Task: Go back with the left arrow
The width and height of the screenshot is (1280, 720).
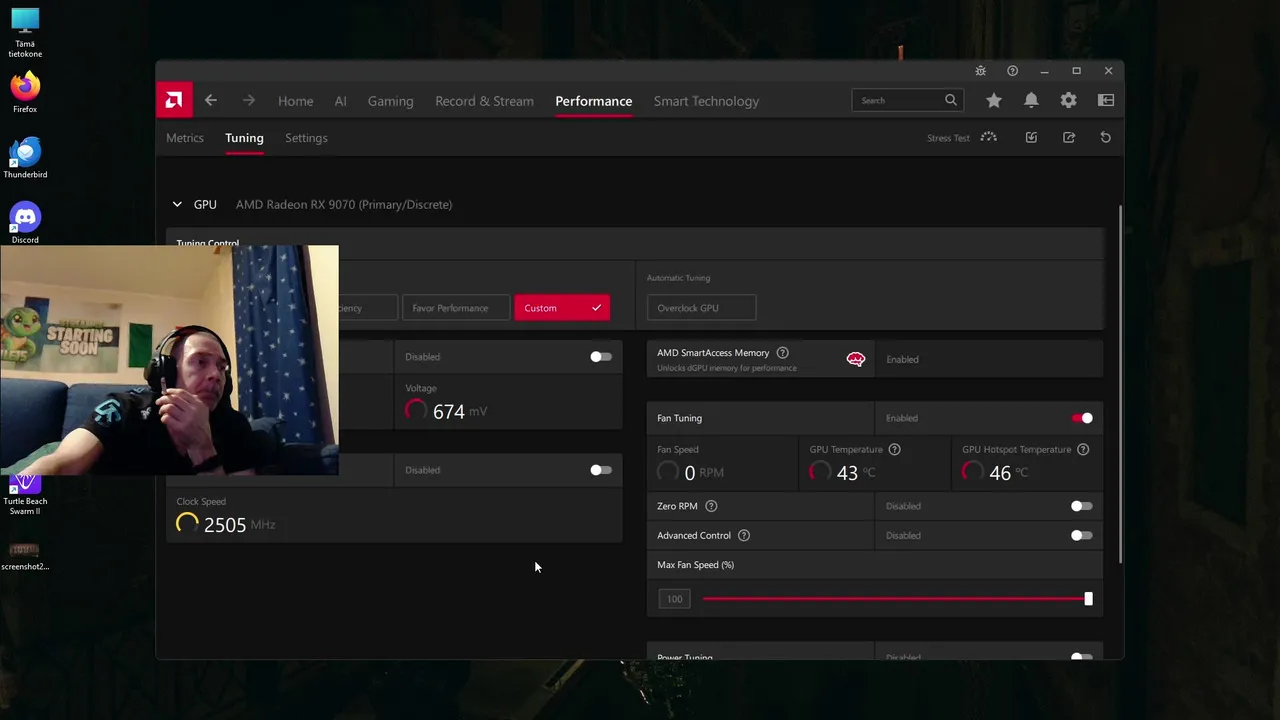Action: coord(211,100)
